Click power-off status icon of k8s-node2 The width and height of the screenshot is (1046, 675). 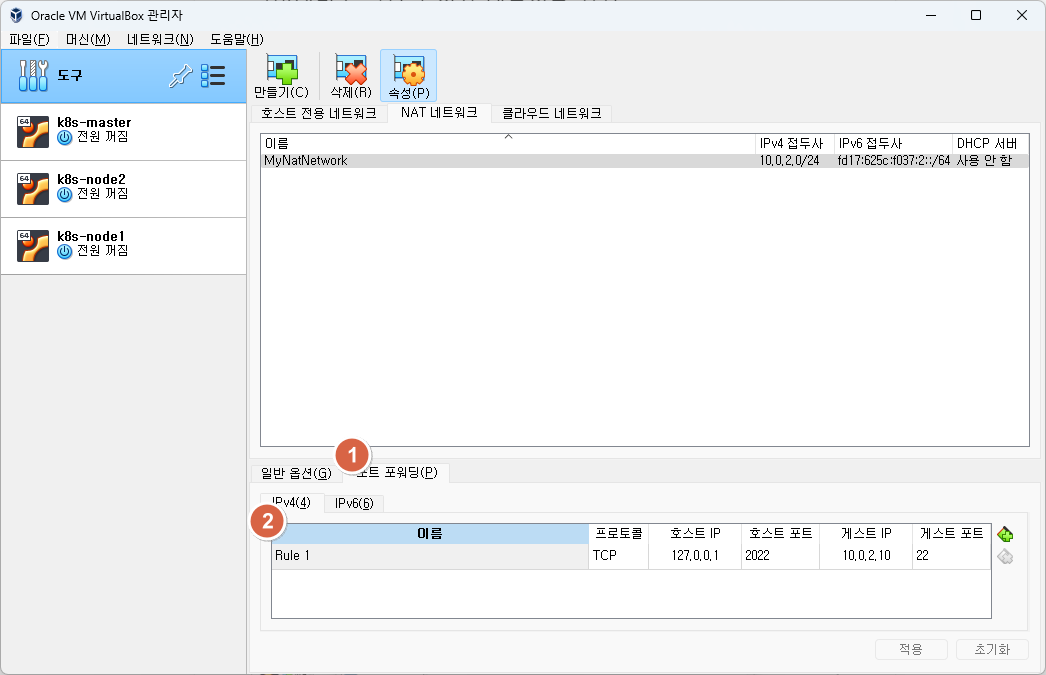(x=65, y=194)
